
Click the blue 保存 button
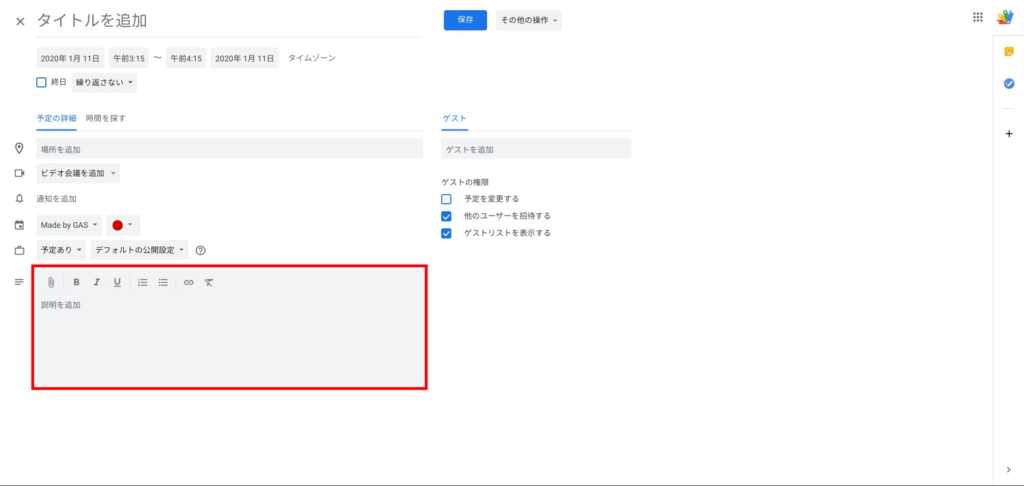click(x=465, y=20)
